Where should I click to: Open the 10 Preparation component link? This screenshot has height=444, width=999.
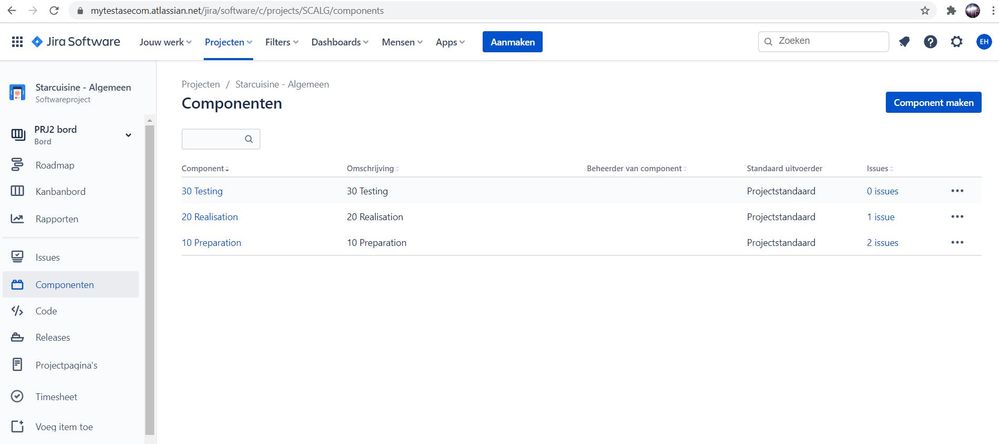coord(212,243)
